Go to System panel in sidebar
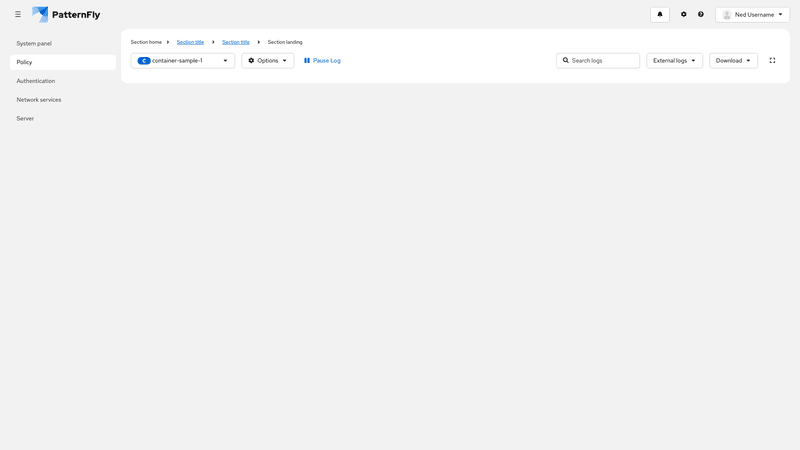Screen dimensions: 800x450 34,44
